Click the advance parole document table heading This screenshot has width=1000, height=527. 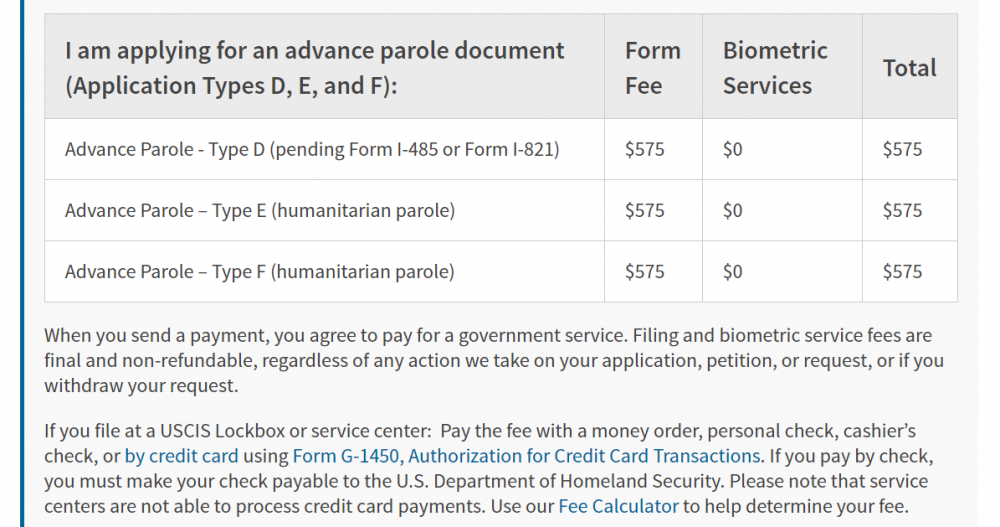click(x=315, y=68)
